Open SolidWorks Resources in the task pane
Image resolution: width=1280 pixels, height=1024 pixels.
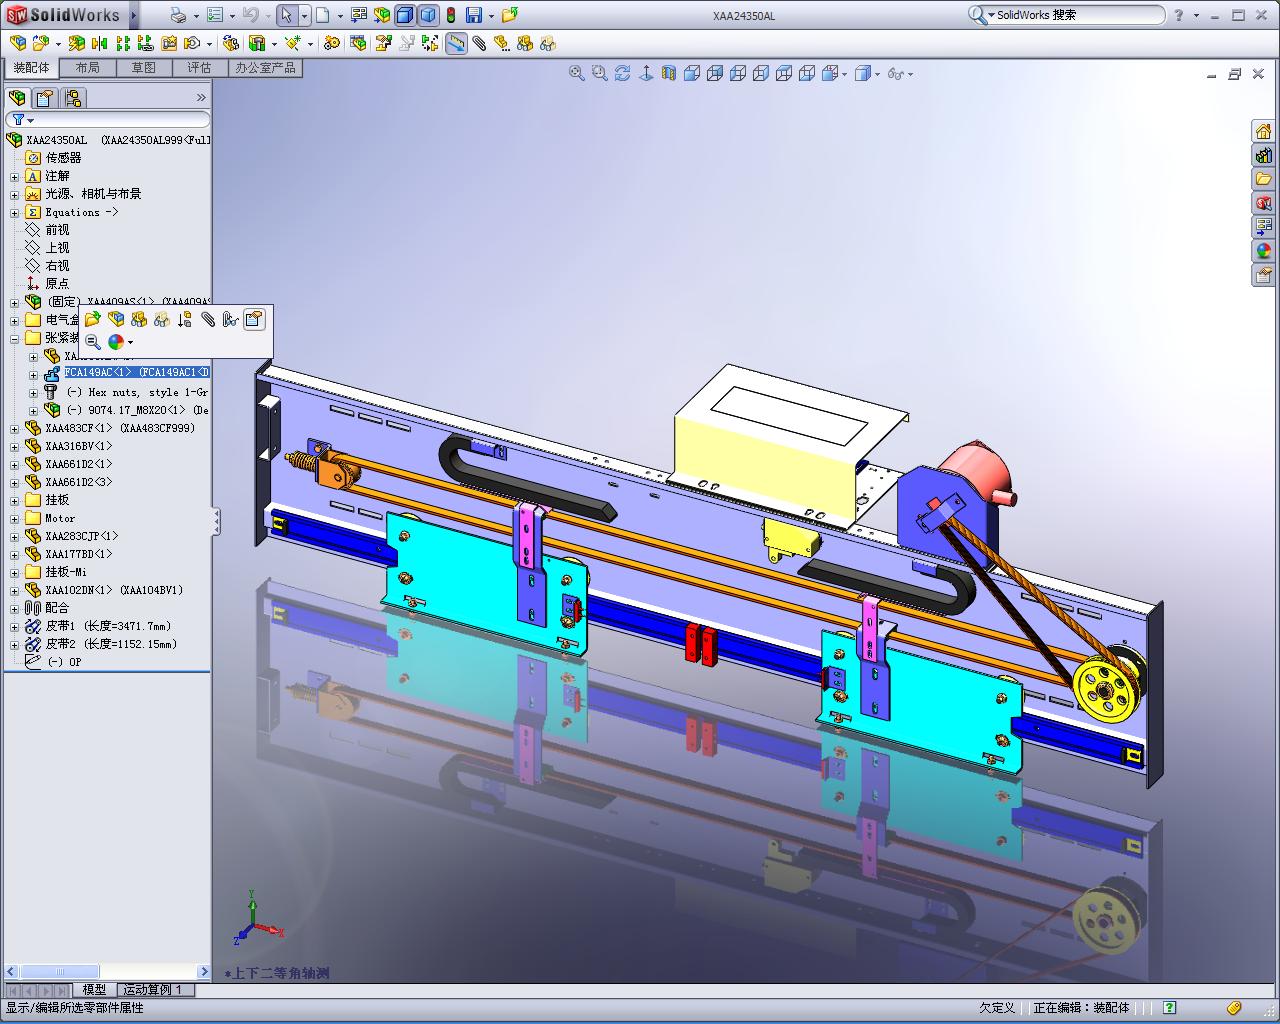pos(1264,132)
